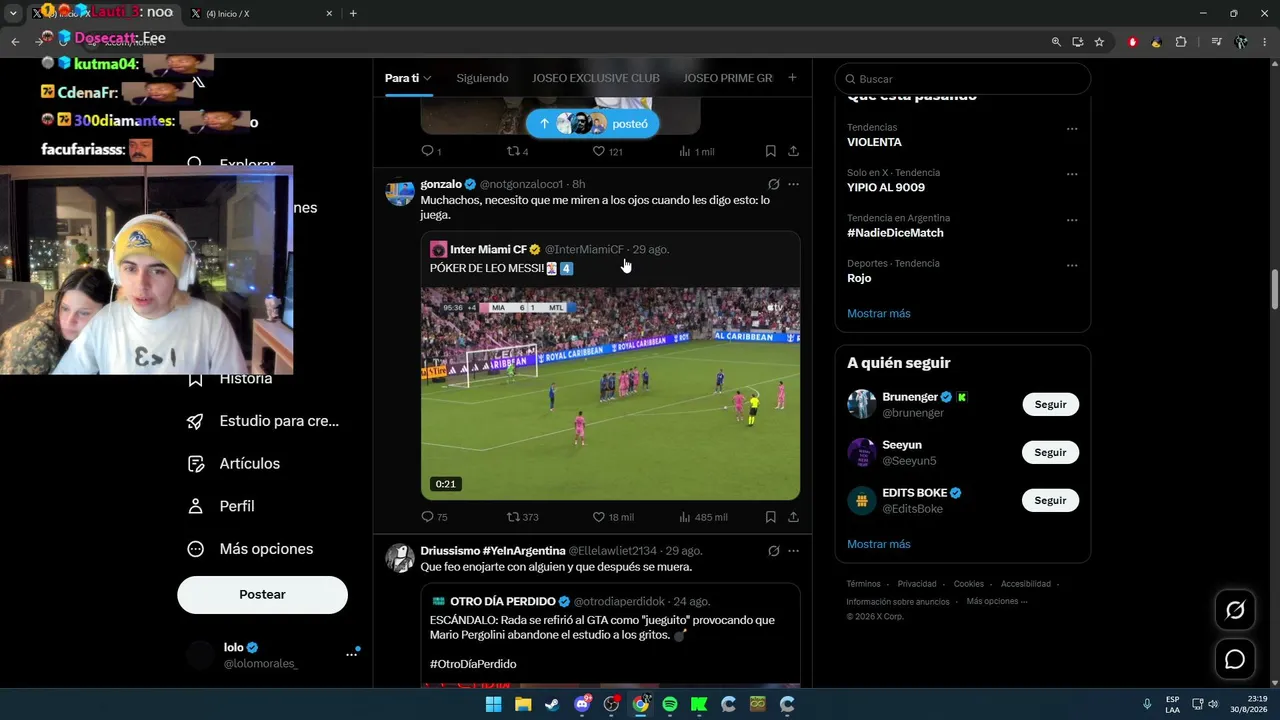Open Chrome extensions puzzle icon

[x=1181, y=42]
